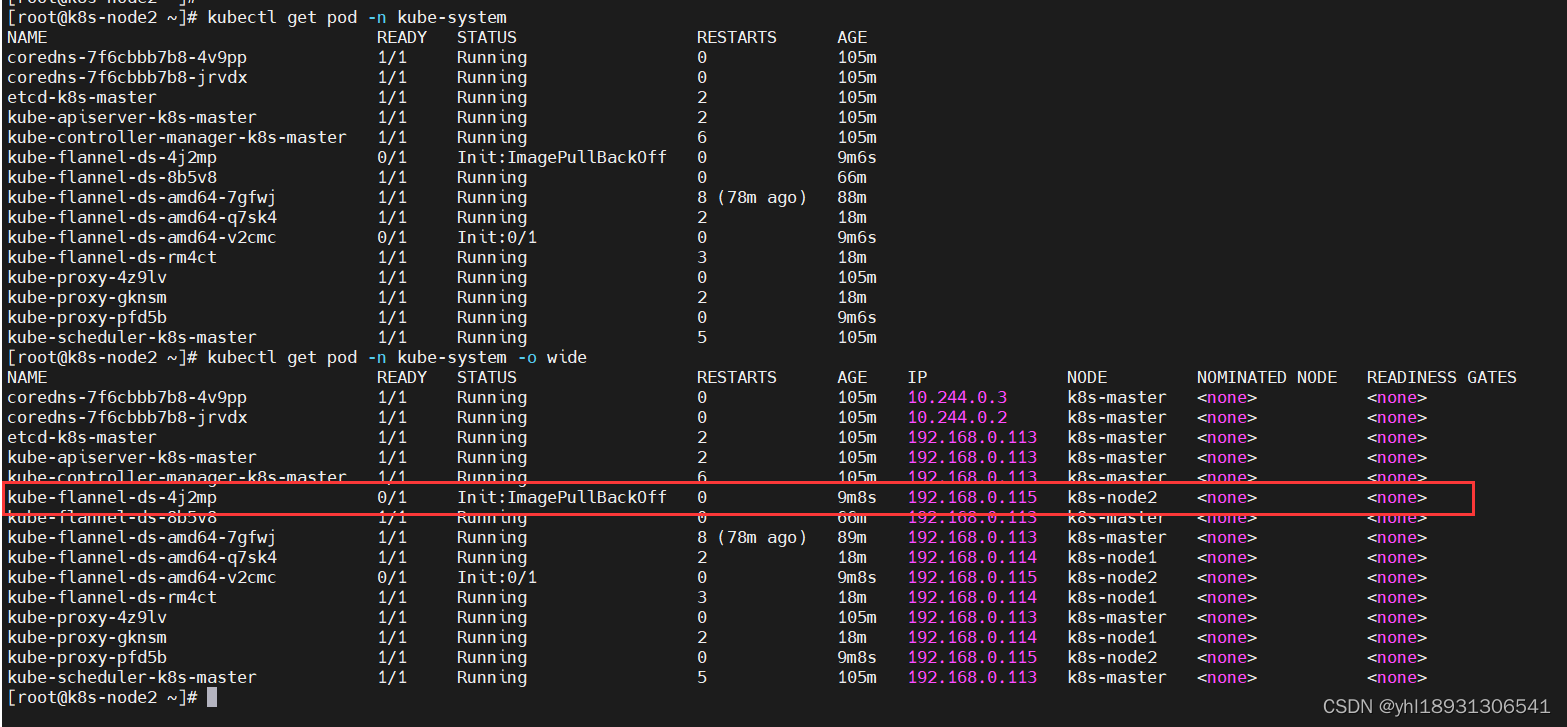Click the terminal cursor block at the last prompt
This screenshot has width=1567, height=727.
212,697
